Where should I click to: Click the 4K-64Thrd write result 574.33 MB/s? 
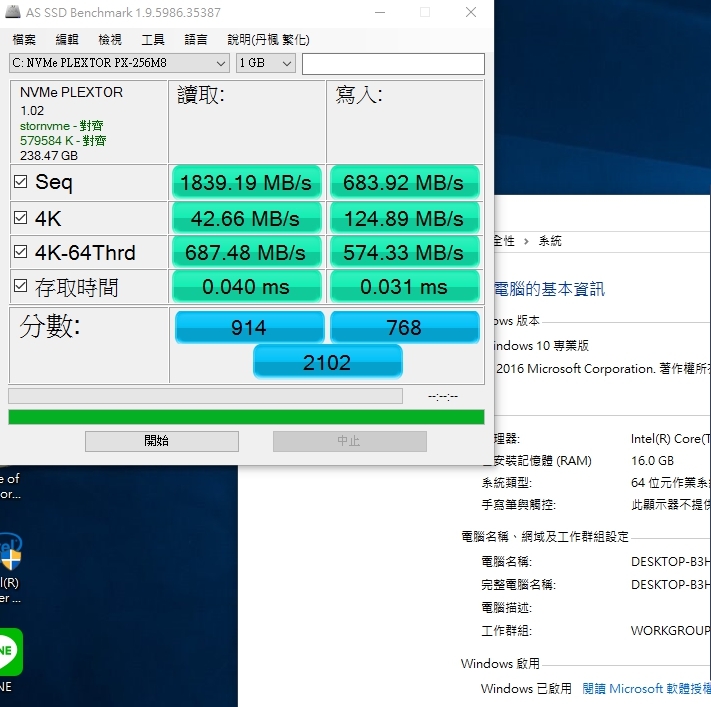point(404,252)
